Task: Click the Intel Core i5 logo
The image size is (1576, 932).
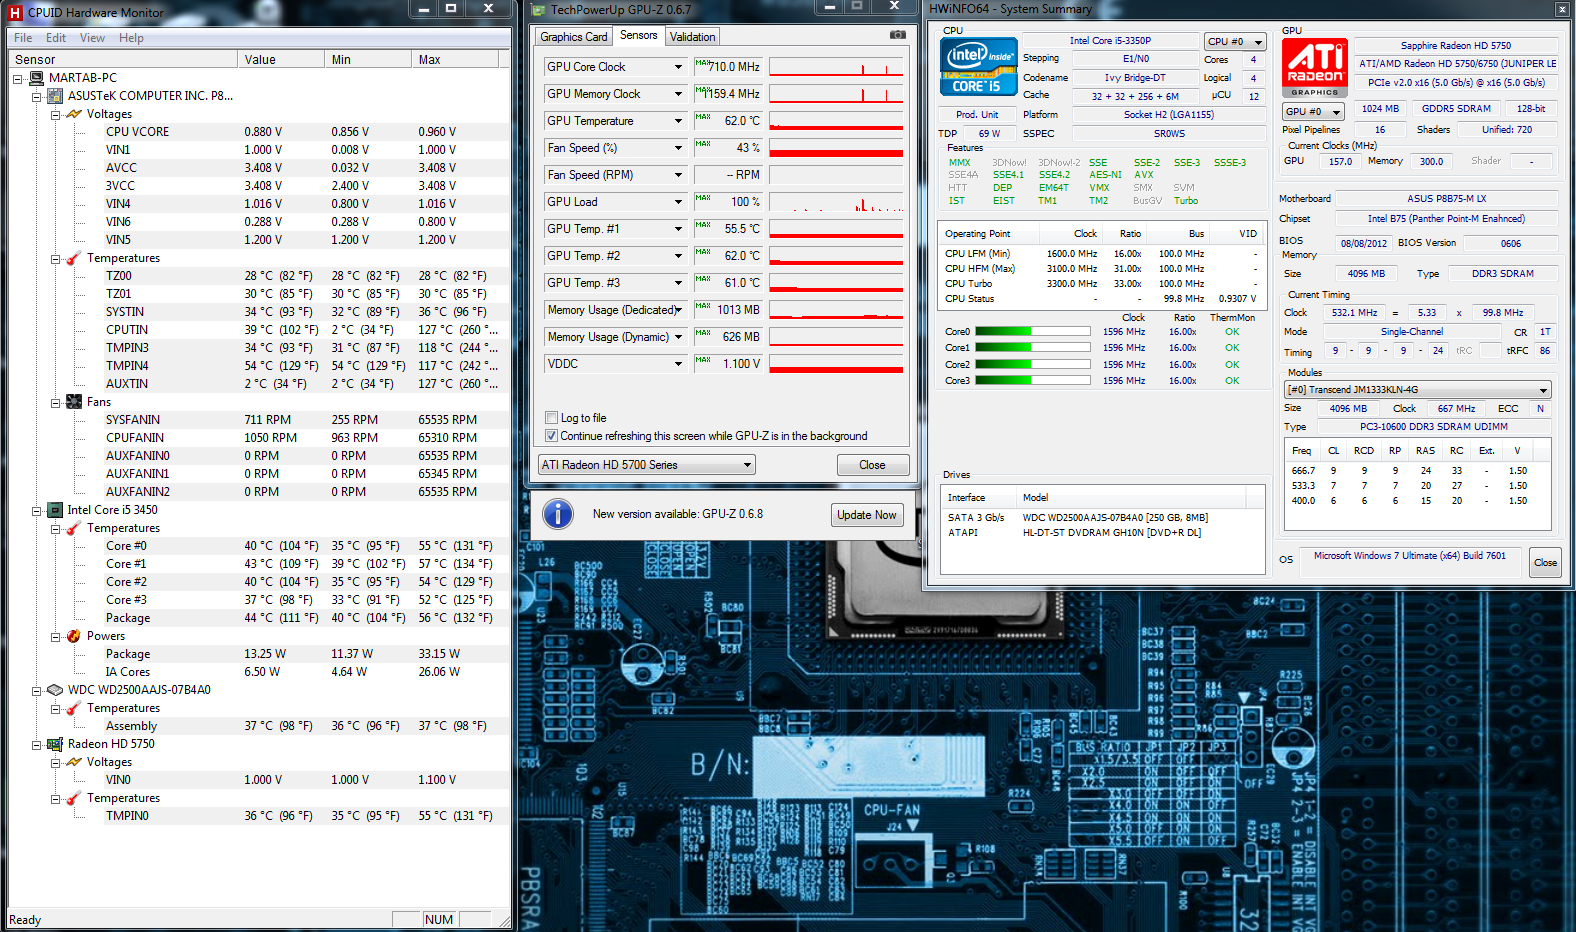Action: click(x=978, y=66)
